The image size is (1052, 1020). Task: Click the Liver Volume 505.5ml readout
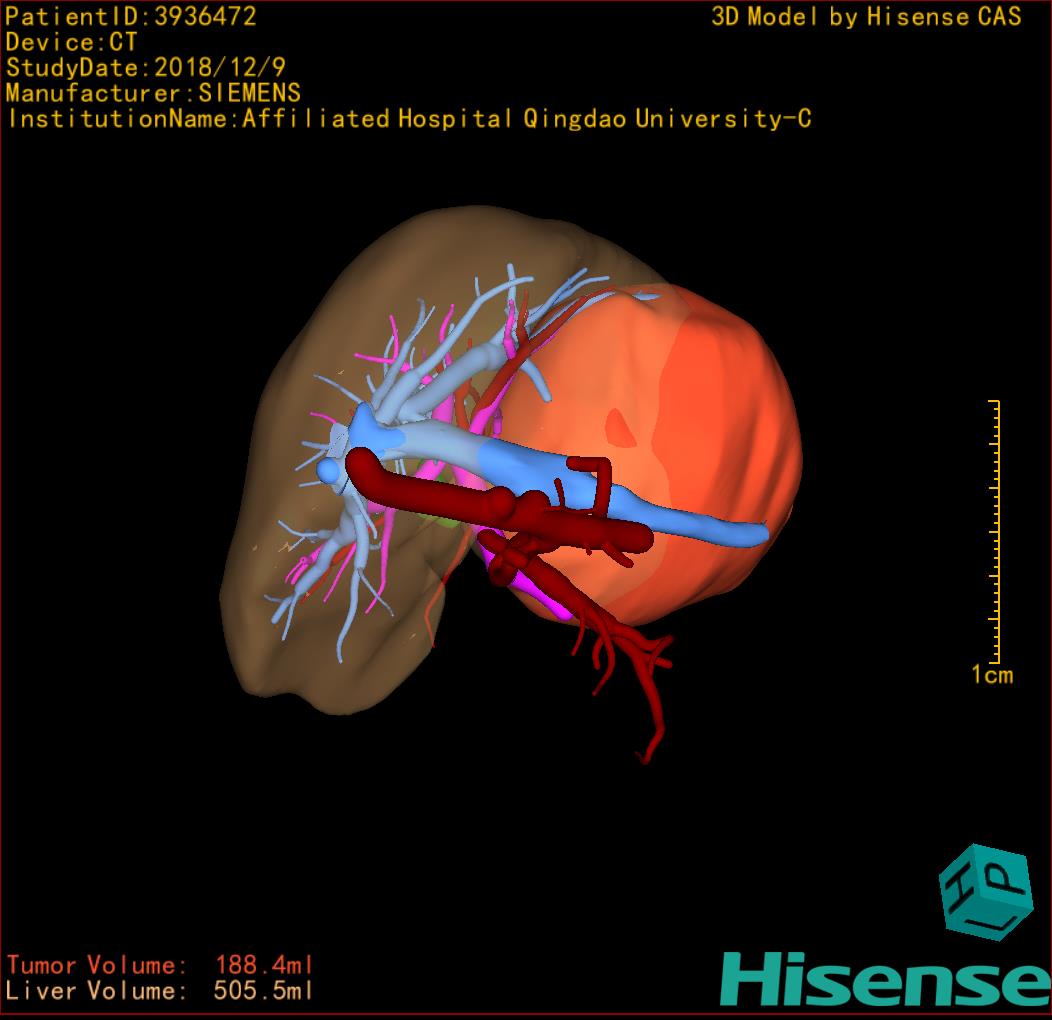[x=160, y=991]
